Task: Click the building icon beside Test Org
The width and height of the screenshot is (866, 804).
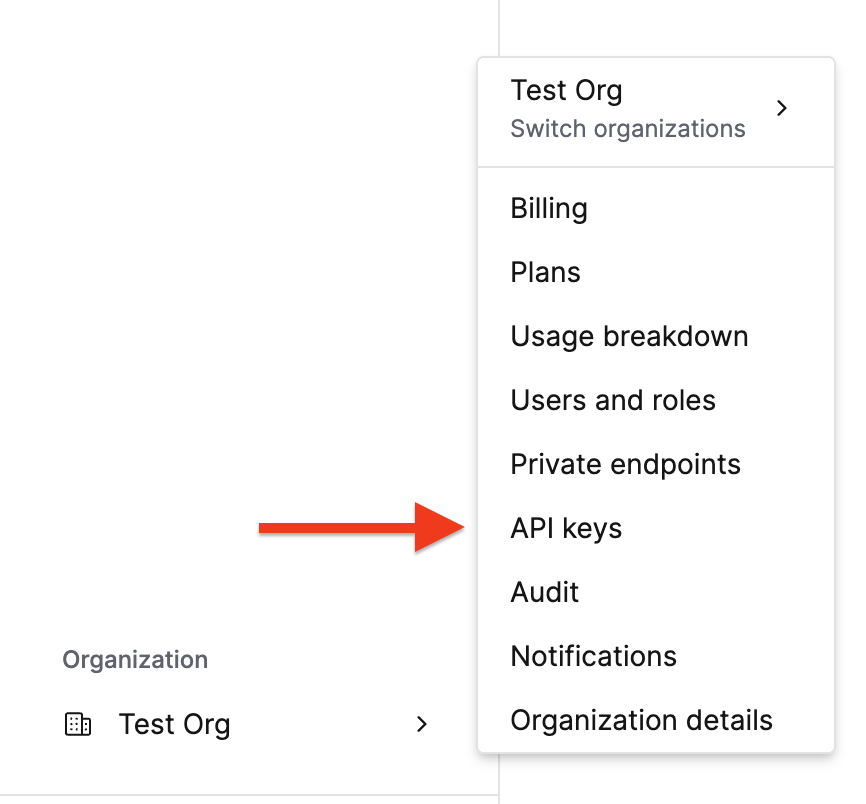Action: (x=78, y=725)
